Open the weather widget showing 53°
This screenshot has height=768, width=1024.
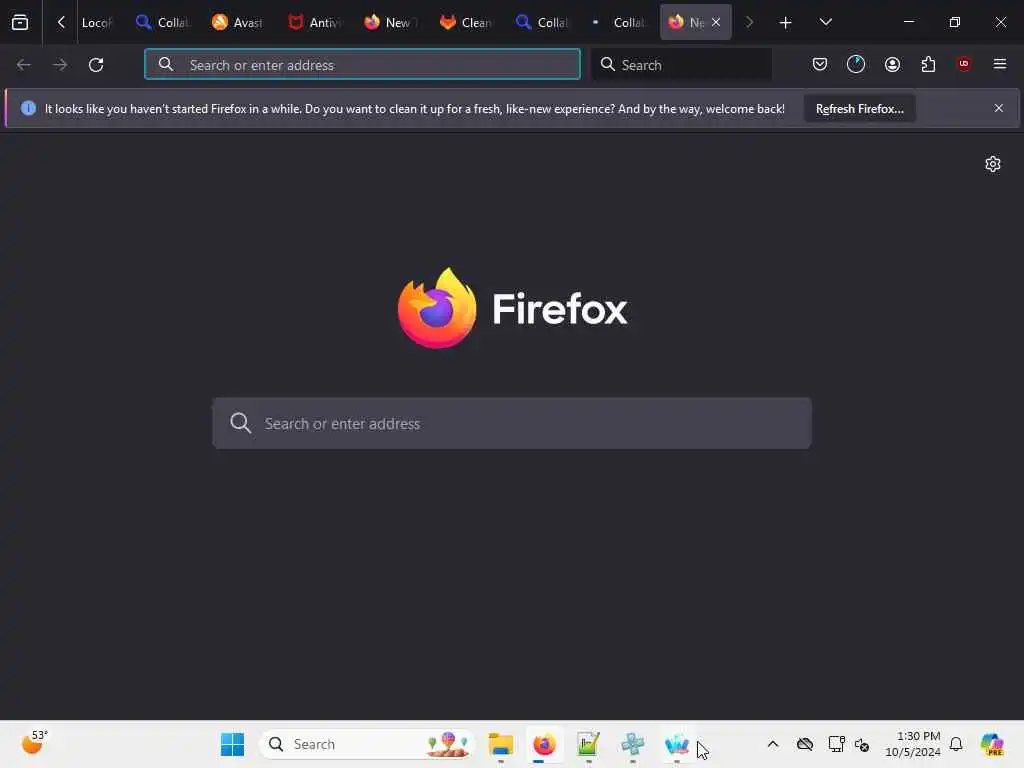(34, 743)
